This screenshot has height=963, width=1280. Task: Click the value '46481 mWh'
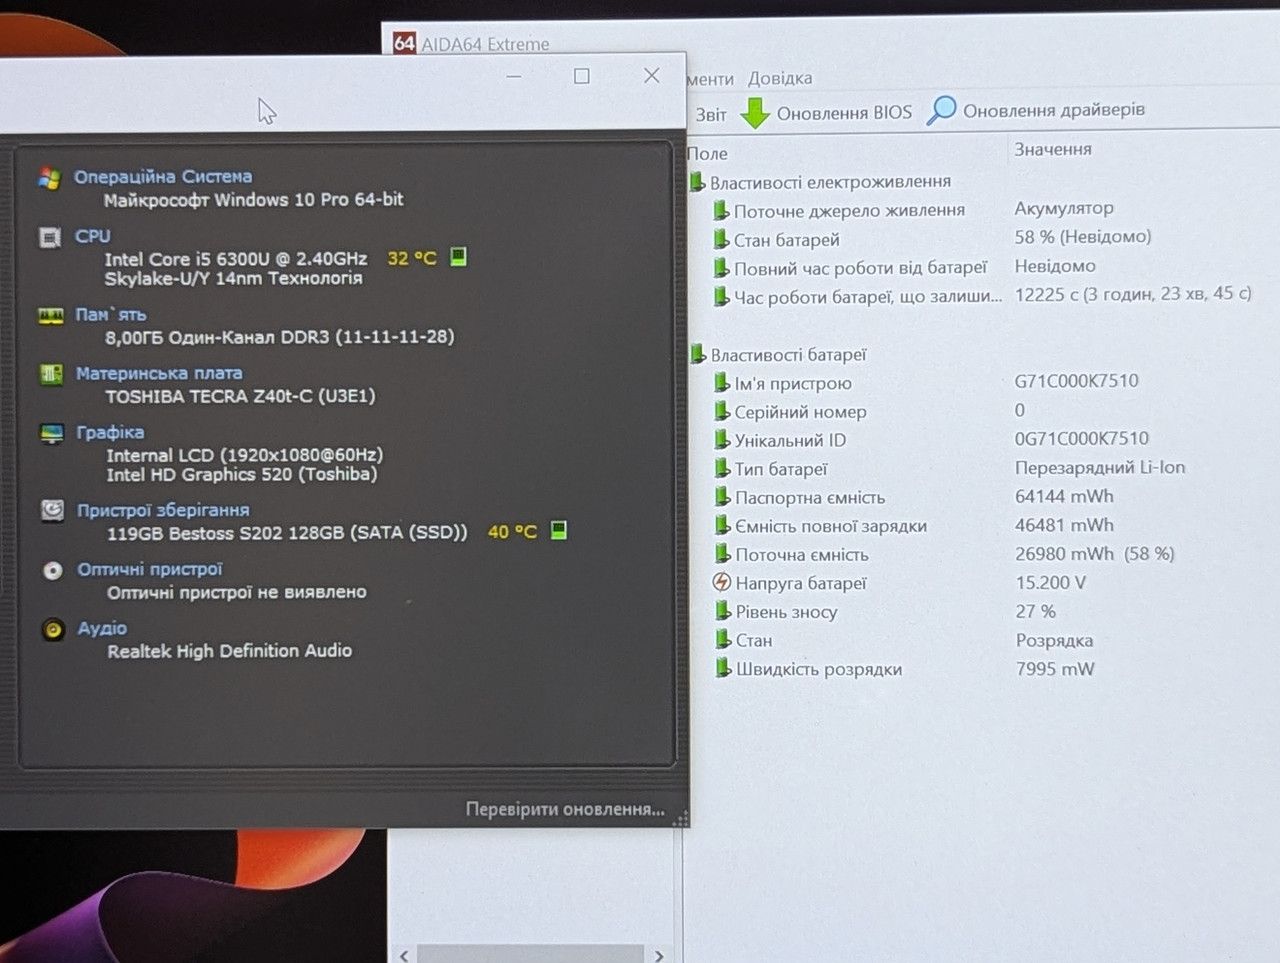pos(1064,525)
